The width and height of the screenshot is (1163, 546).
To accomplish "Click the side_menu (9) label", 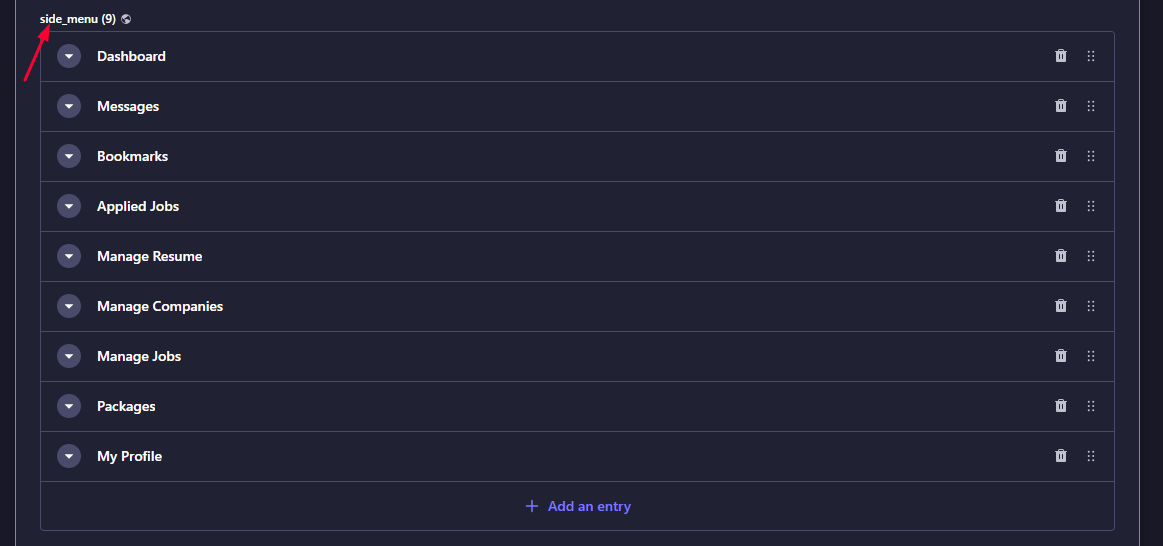I will coord(78,19).
